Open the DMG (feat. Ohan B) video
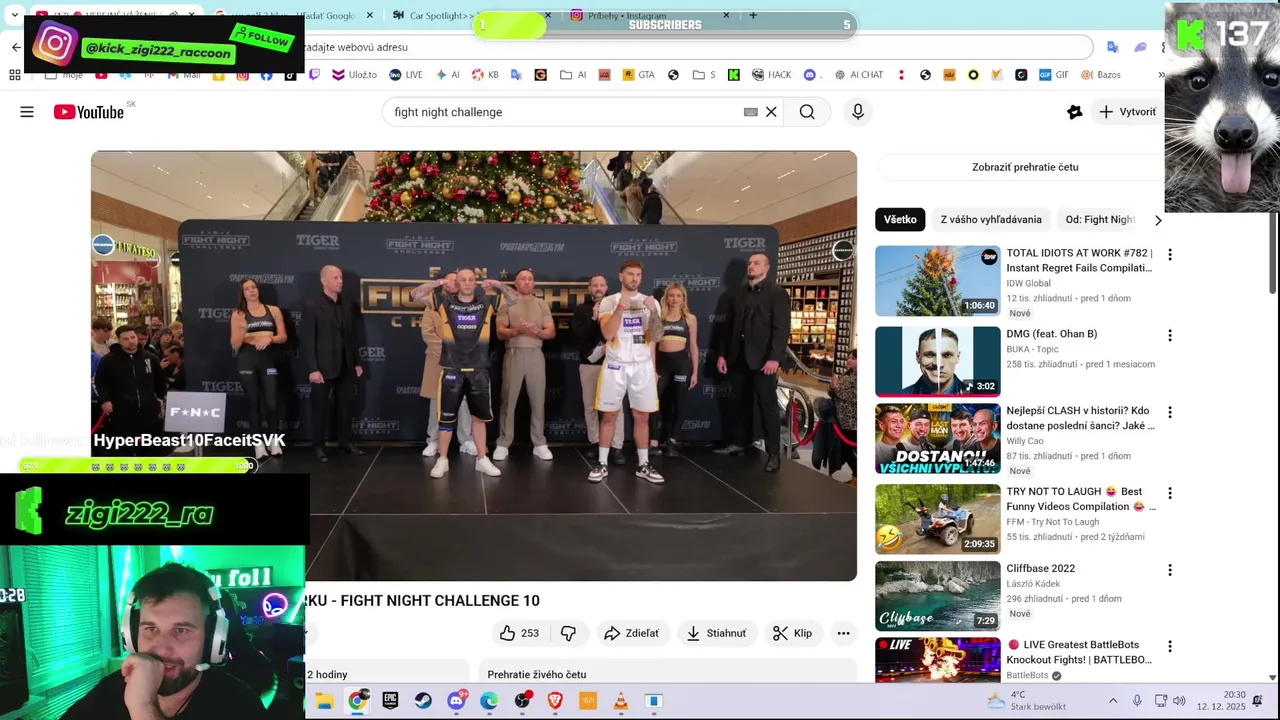Image resolution: width=1280 pixels, height=720 pixels. pos(937,361)
